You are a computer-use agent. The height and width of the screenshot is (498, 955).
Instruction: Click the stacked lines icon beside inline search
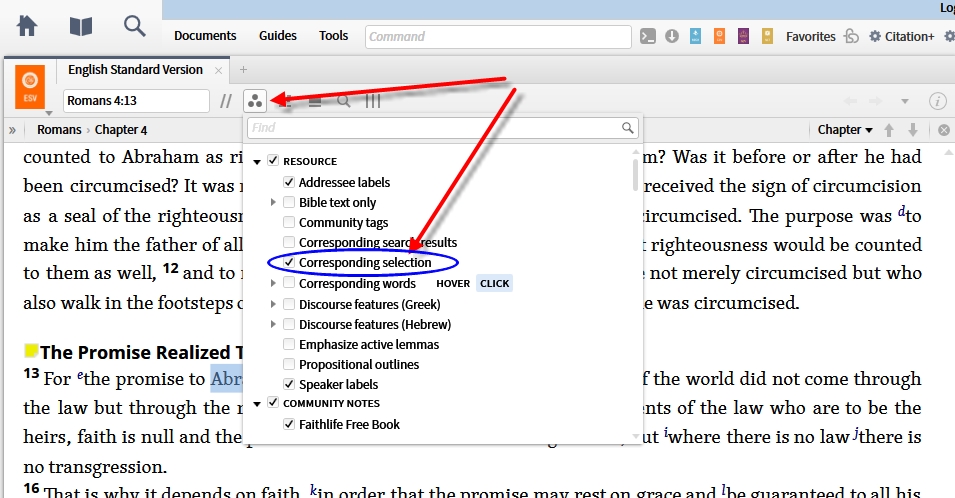[315, 101]
